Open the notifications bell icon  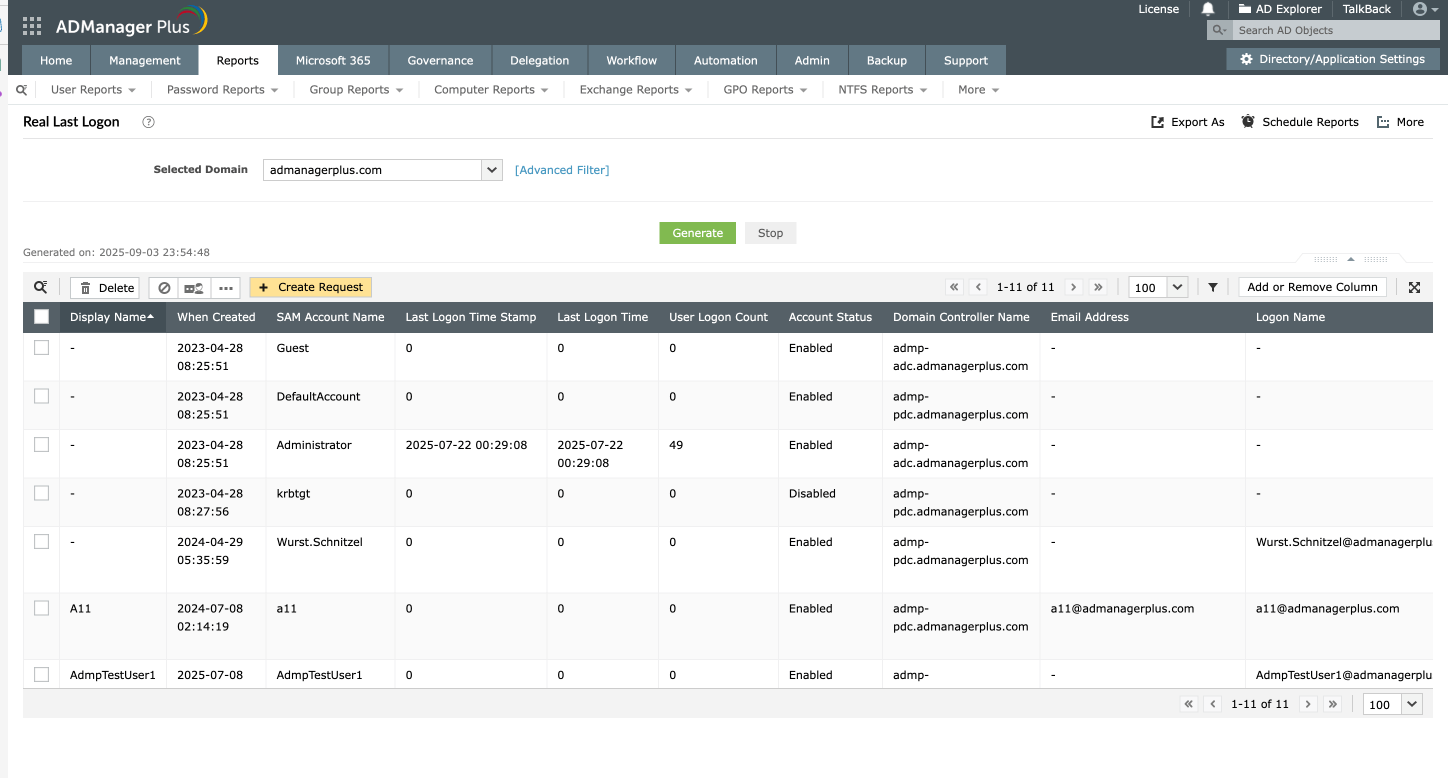1208,9
